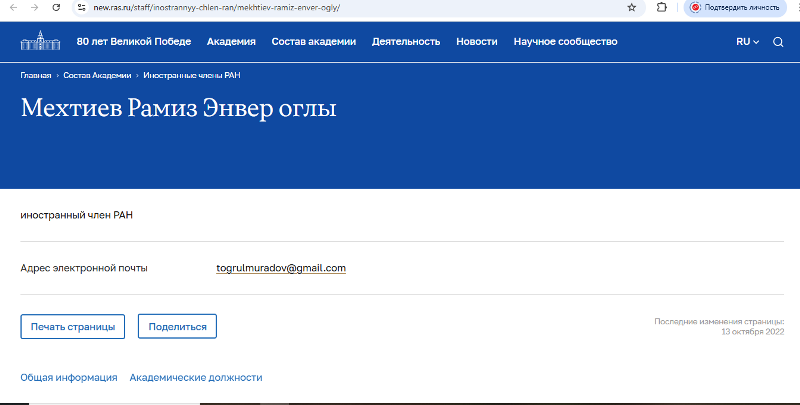Select Деятельность in navigation bar
This screenshot has height=405, width=800.
pyautogui.click(x=406, y=42)
